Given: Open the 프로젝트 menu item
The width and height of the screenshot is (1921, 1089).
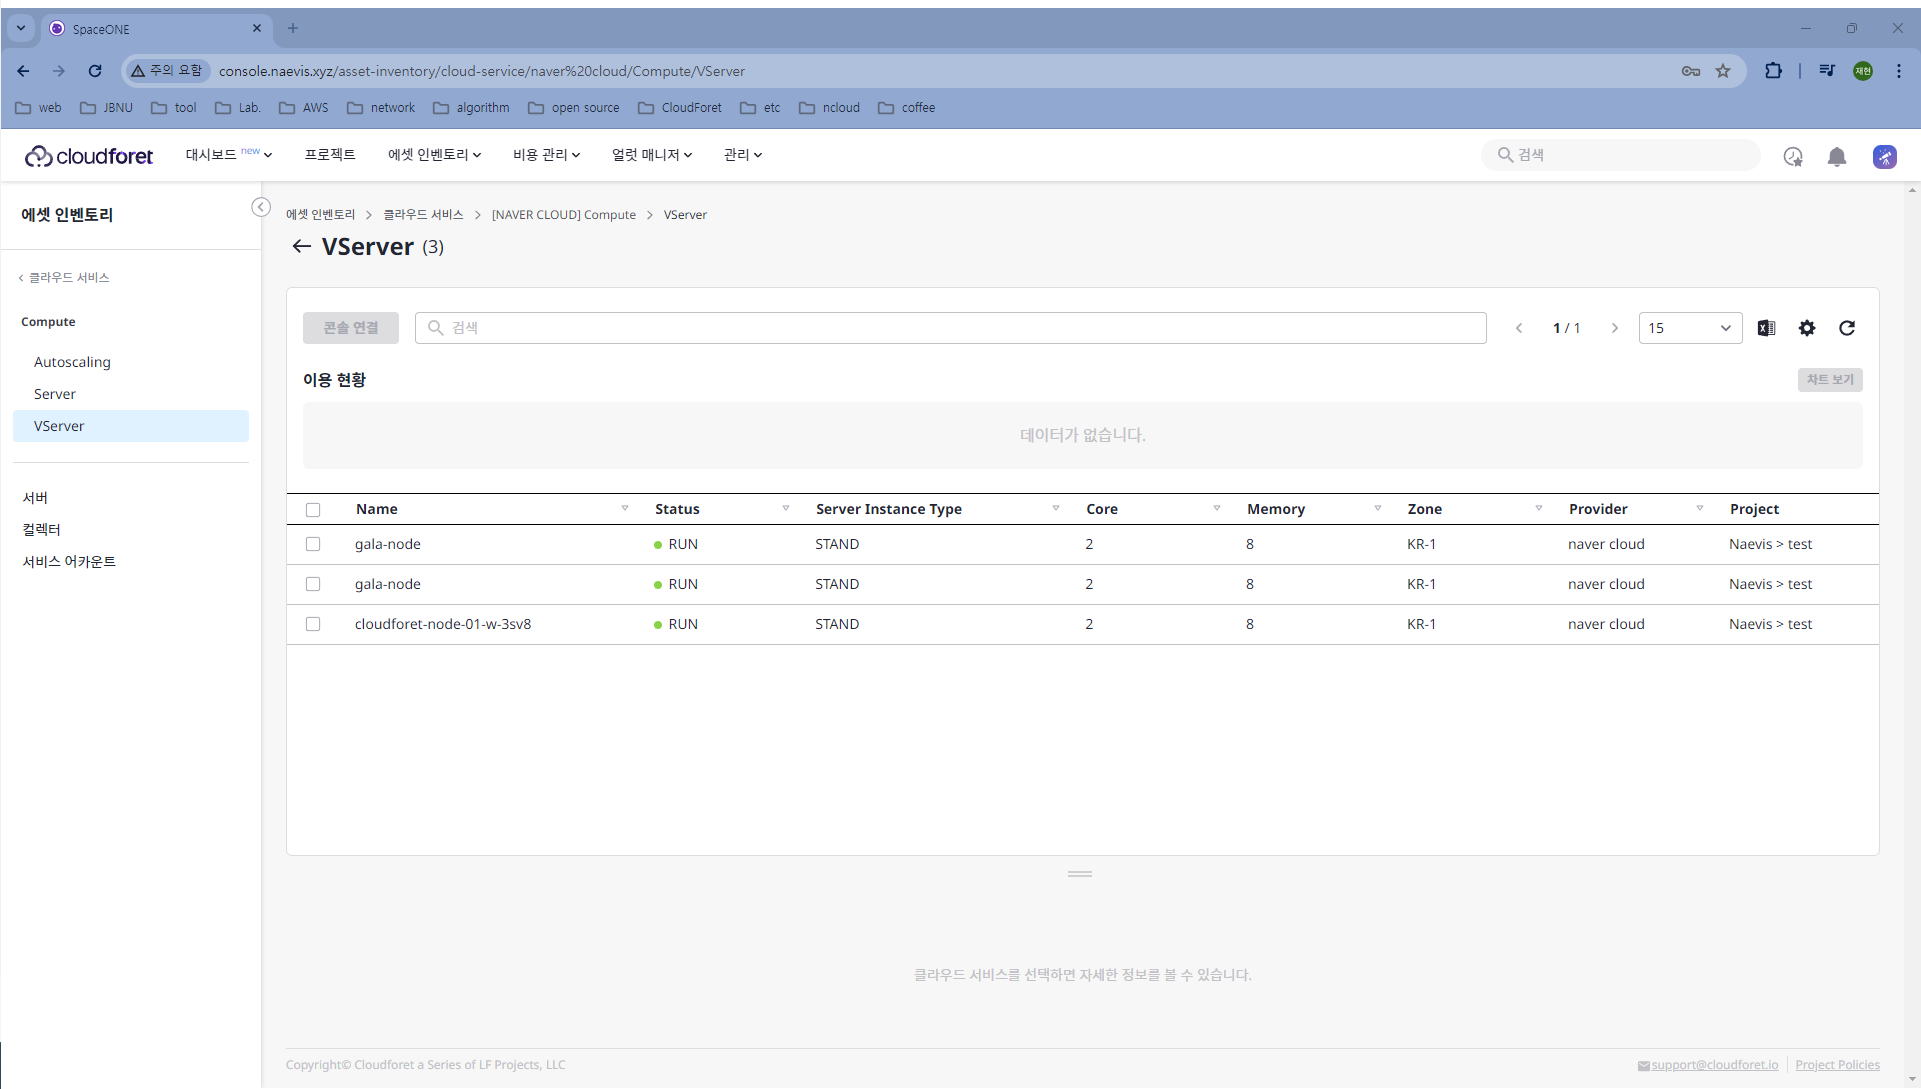Looking at the screenshot, I should click(x=330, y=155).
